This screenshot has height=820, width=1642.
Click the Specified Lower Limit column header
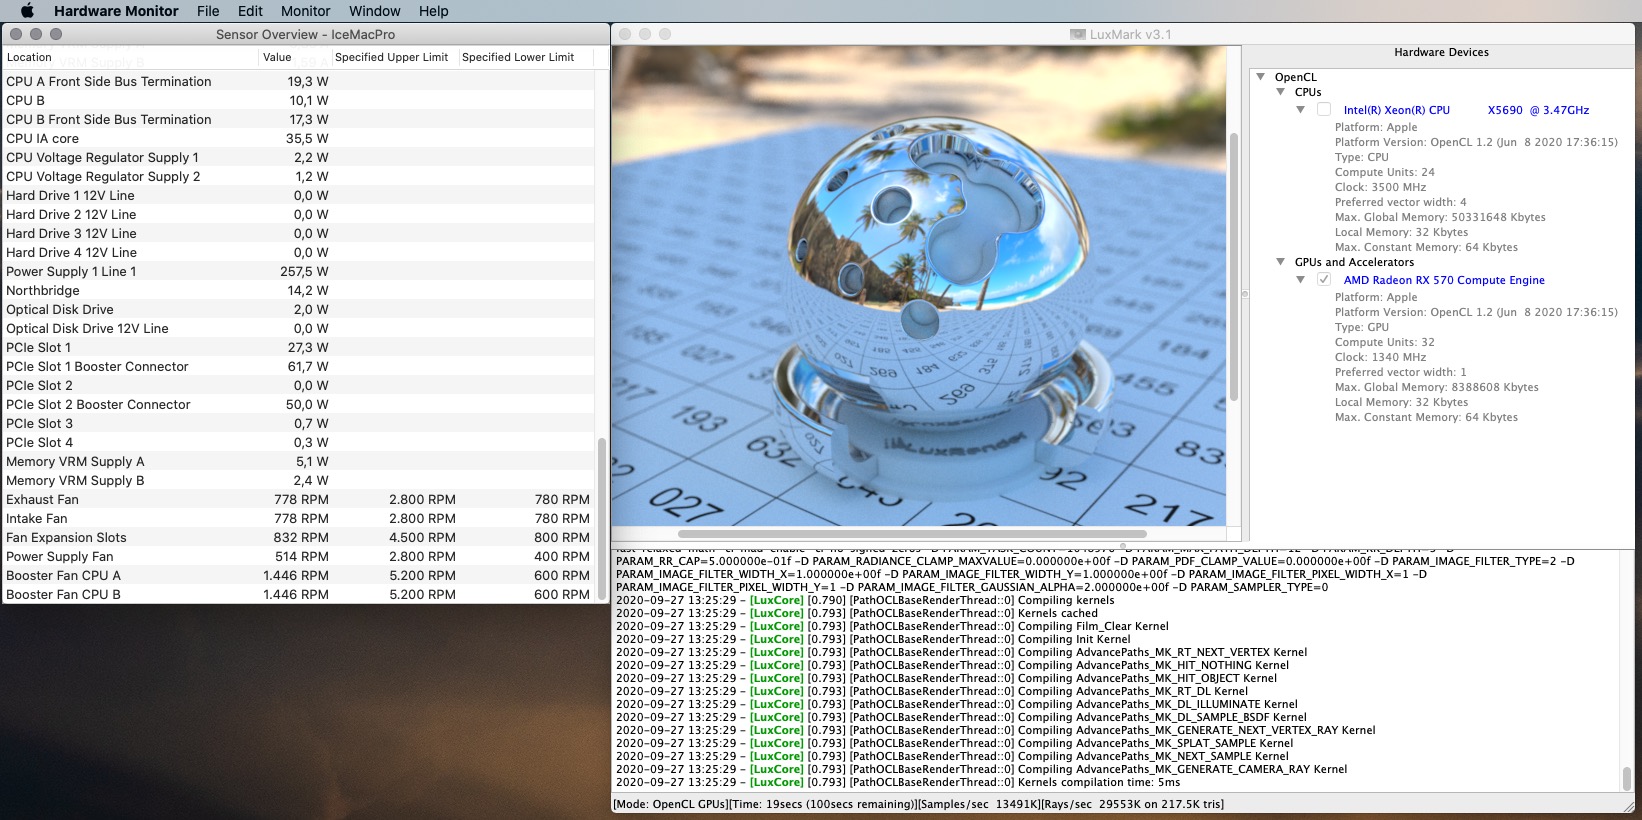pos(525,57)
